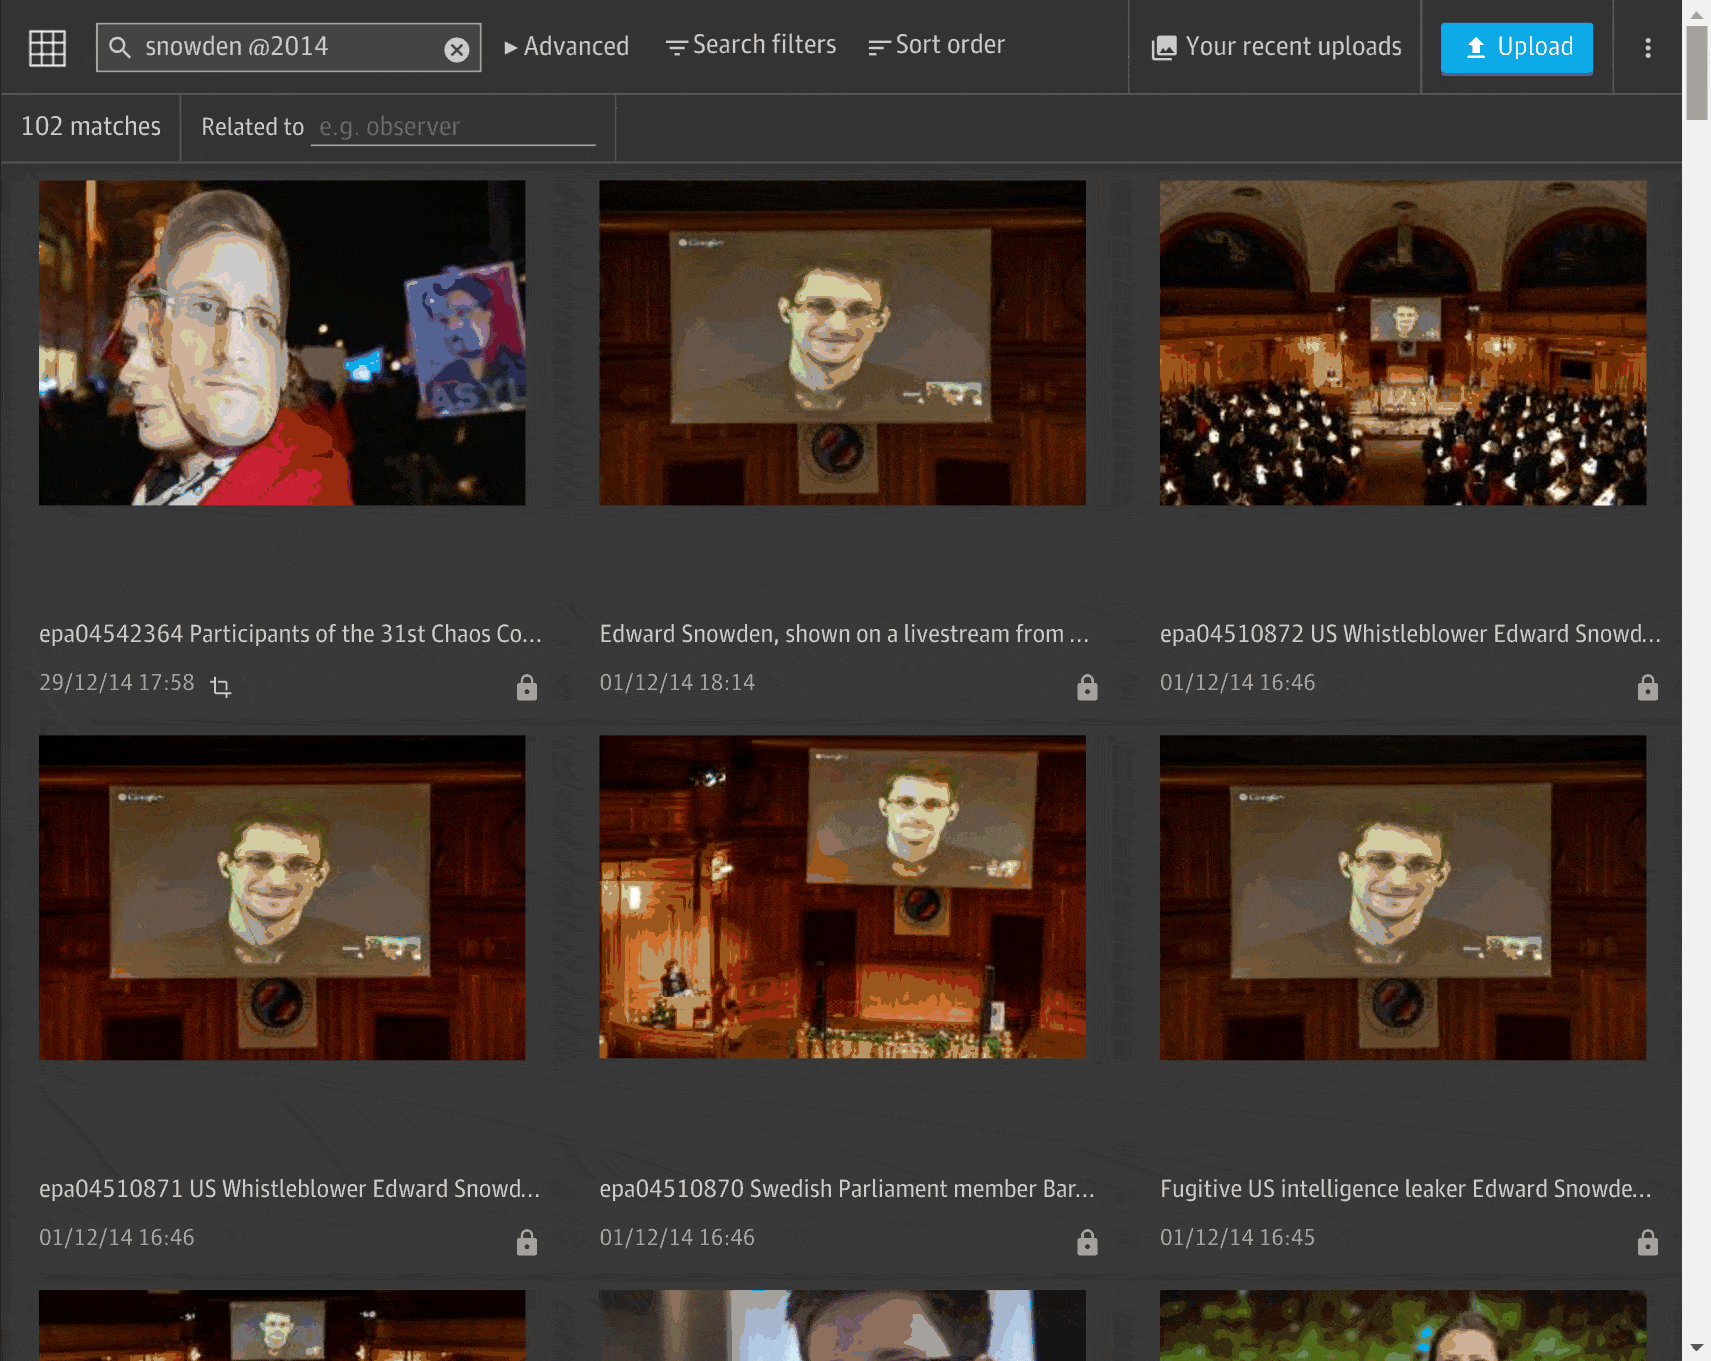This screenshot has width=1711, height=1361.
Task: Click the crop icon beside 29/12/14 17:58
Action: point(221,686)
